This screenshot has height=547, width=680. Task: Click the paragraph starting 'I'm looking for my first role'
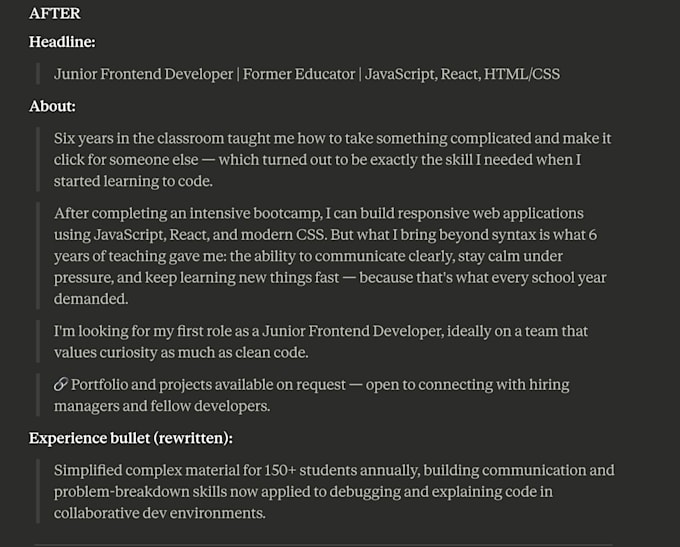pyautogui.click(x=320, y=342)
